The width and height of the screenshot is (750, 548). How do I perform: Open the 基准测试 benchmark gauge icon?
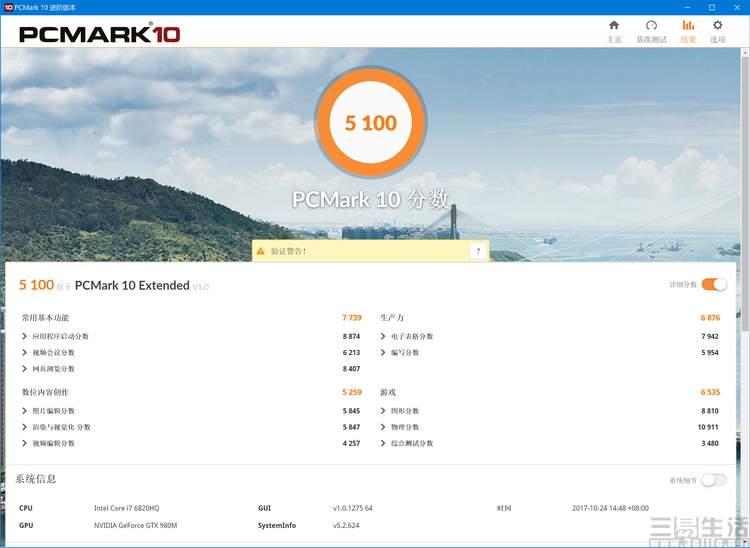[651, 25]
